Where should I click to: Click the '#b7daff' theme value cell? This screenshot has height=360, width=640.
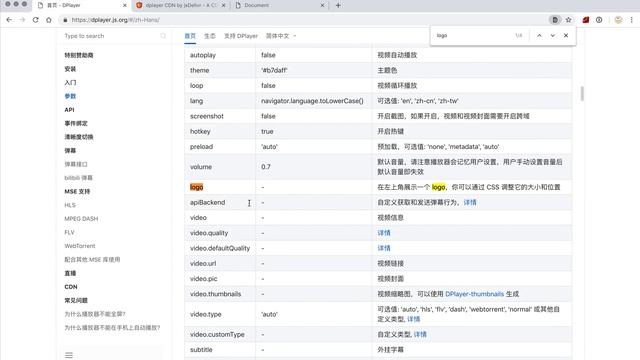[x=313, y=70]
